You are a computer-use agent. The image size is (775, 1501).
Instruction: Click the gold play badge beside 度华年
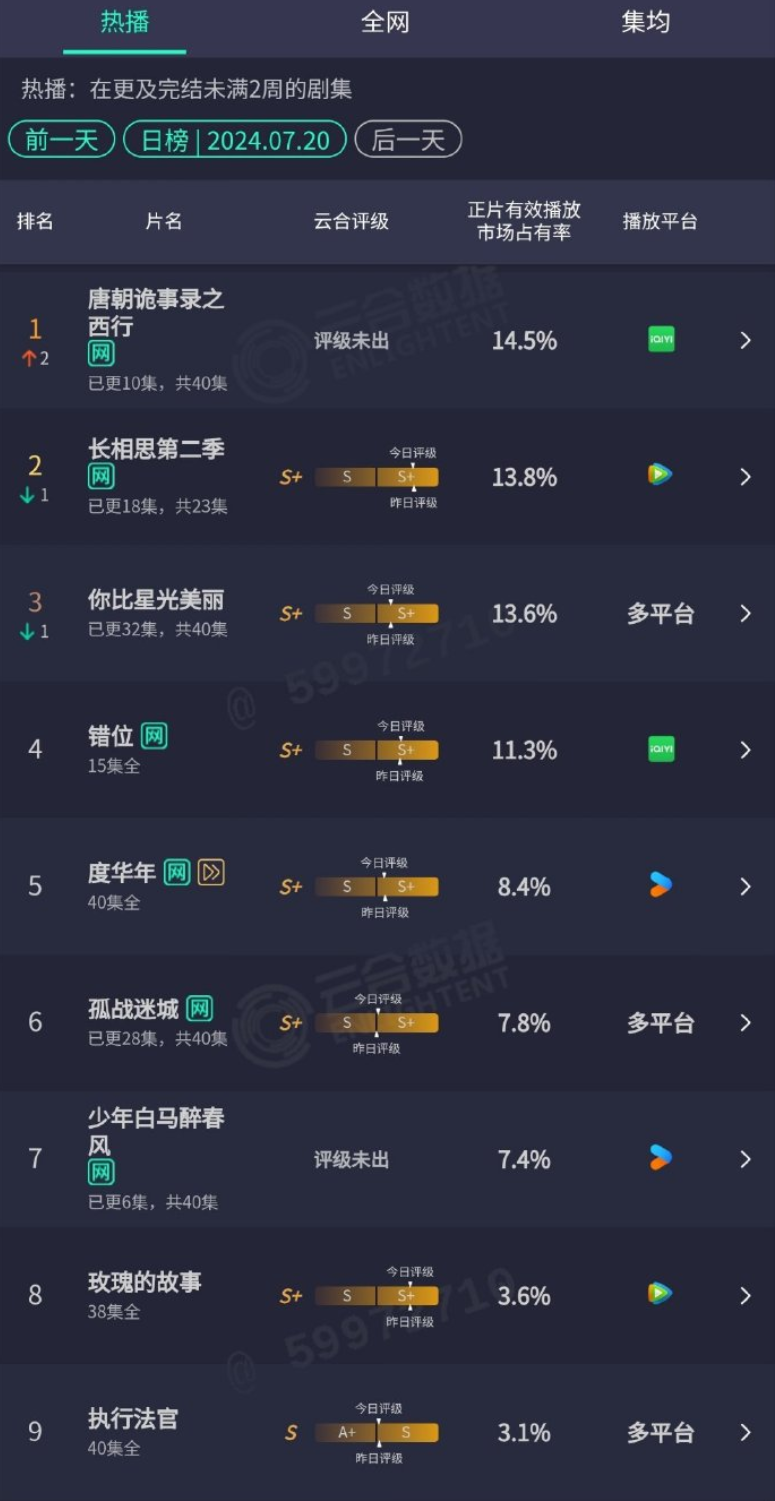(x=211, y=872)
